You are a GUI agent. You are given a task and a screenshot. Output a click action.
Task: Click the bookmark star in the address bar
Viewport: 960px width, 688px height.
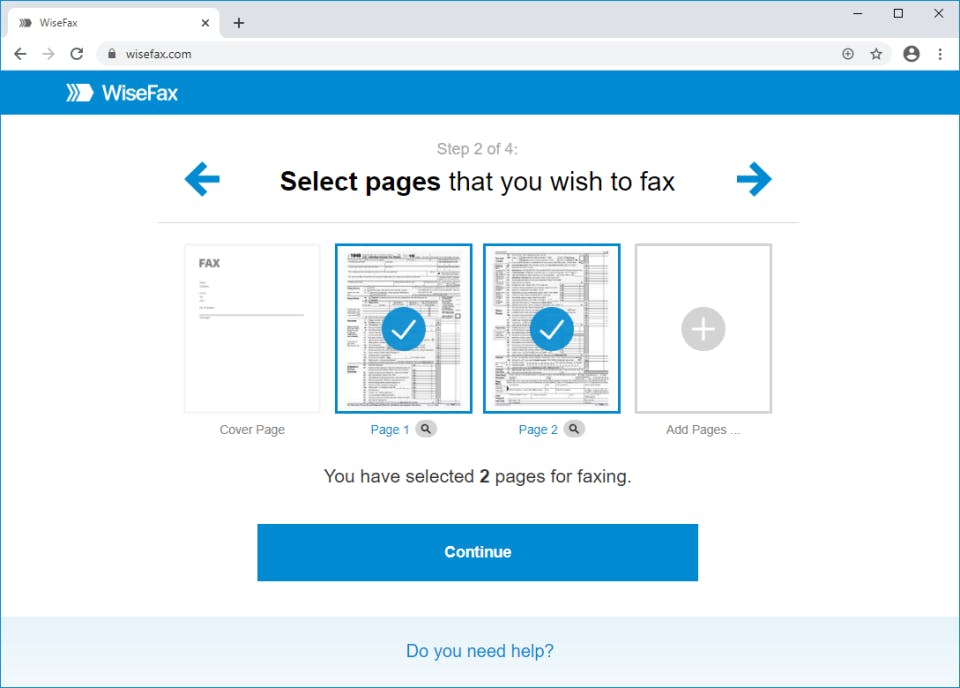click(x=875, y=54)
